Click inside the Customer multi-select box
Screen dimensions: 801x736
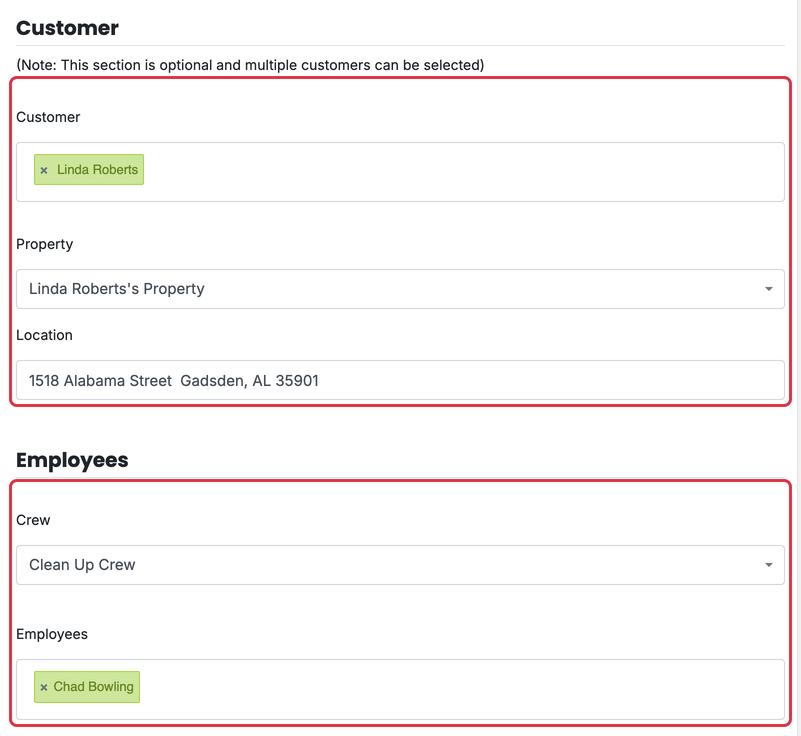[400, 172]
